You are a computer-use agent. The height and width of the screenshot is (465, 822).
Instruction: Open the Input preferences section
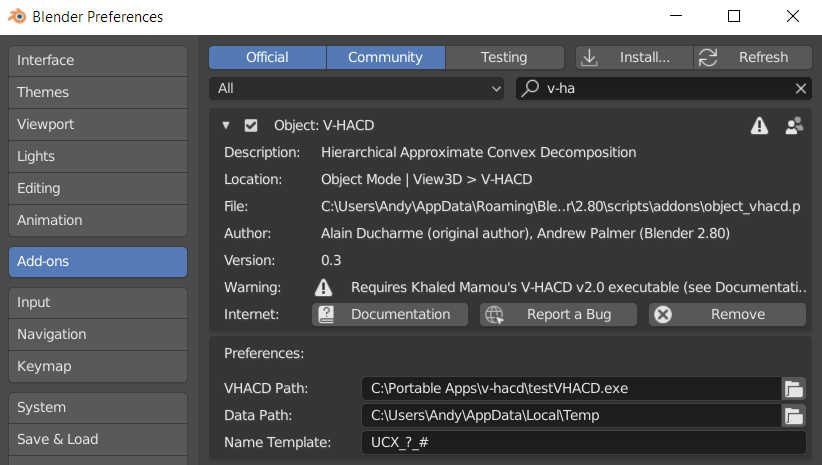pyautogui.click(x=98, y=302)
